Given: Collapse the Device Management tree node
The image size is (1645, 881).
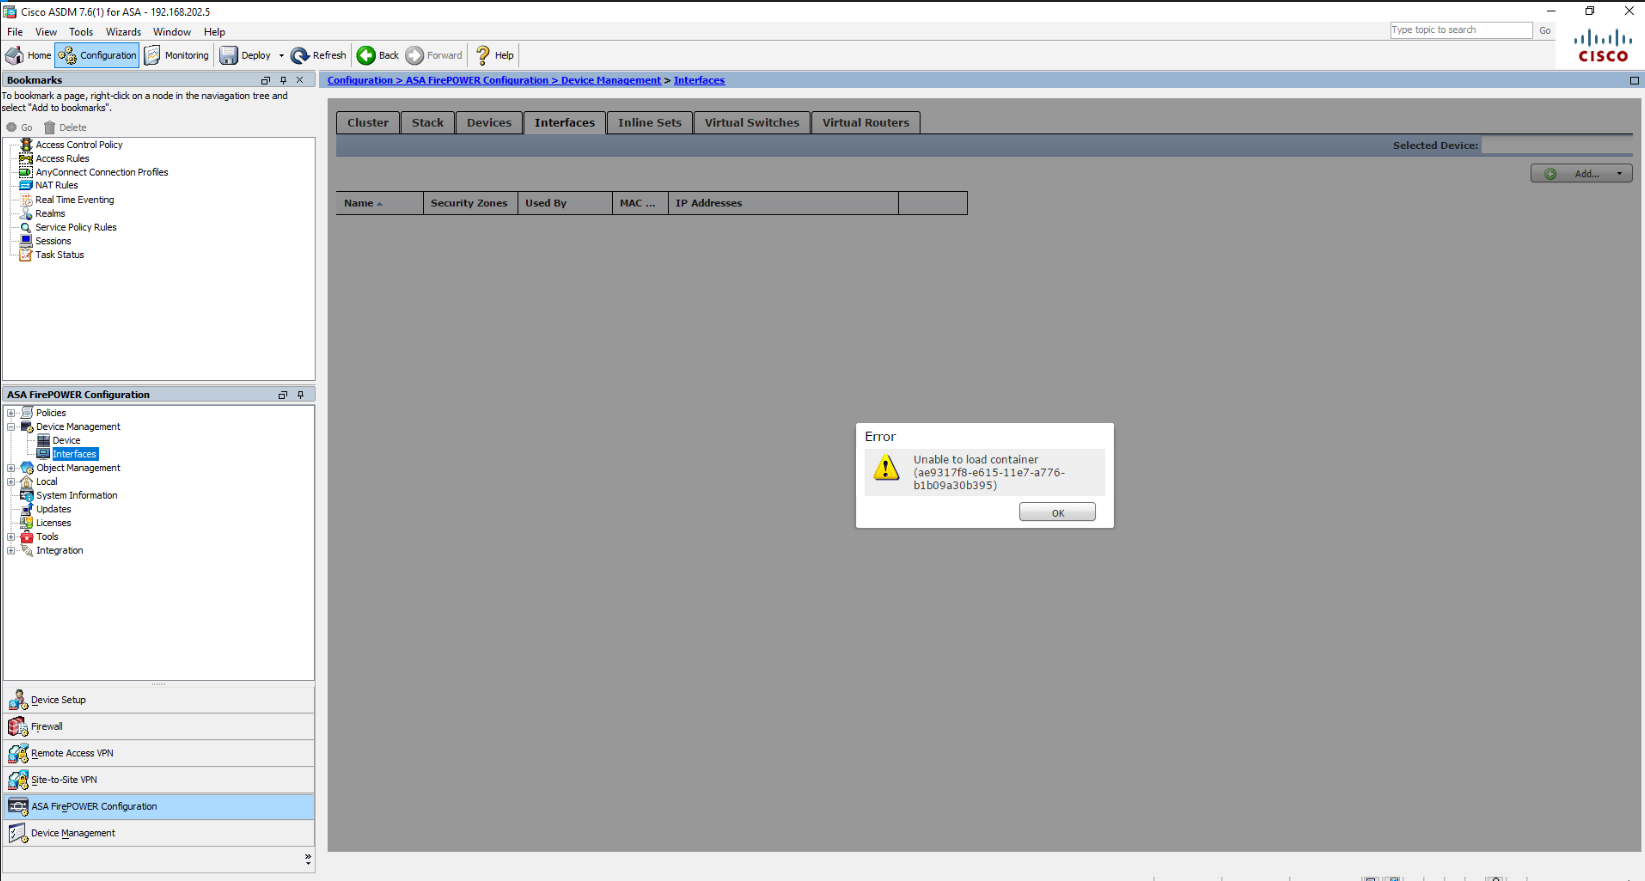Looking at the screenshot, I should 11,427.
